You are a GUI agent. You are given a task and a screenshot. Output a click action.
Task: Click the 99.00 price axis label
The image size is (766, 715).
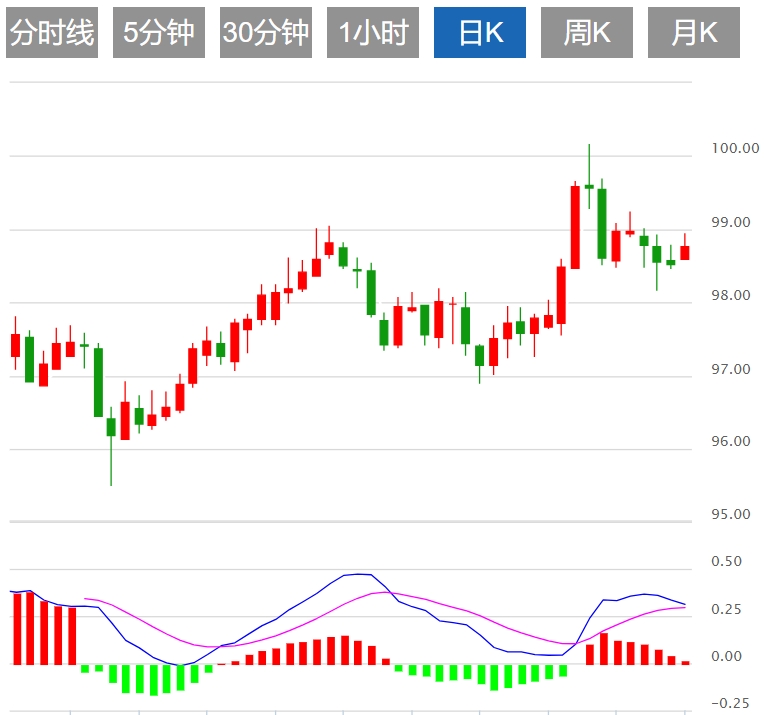point(731,222)
